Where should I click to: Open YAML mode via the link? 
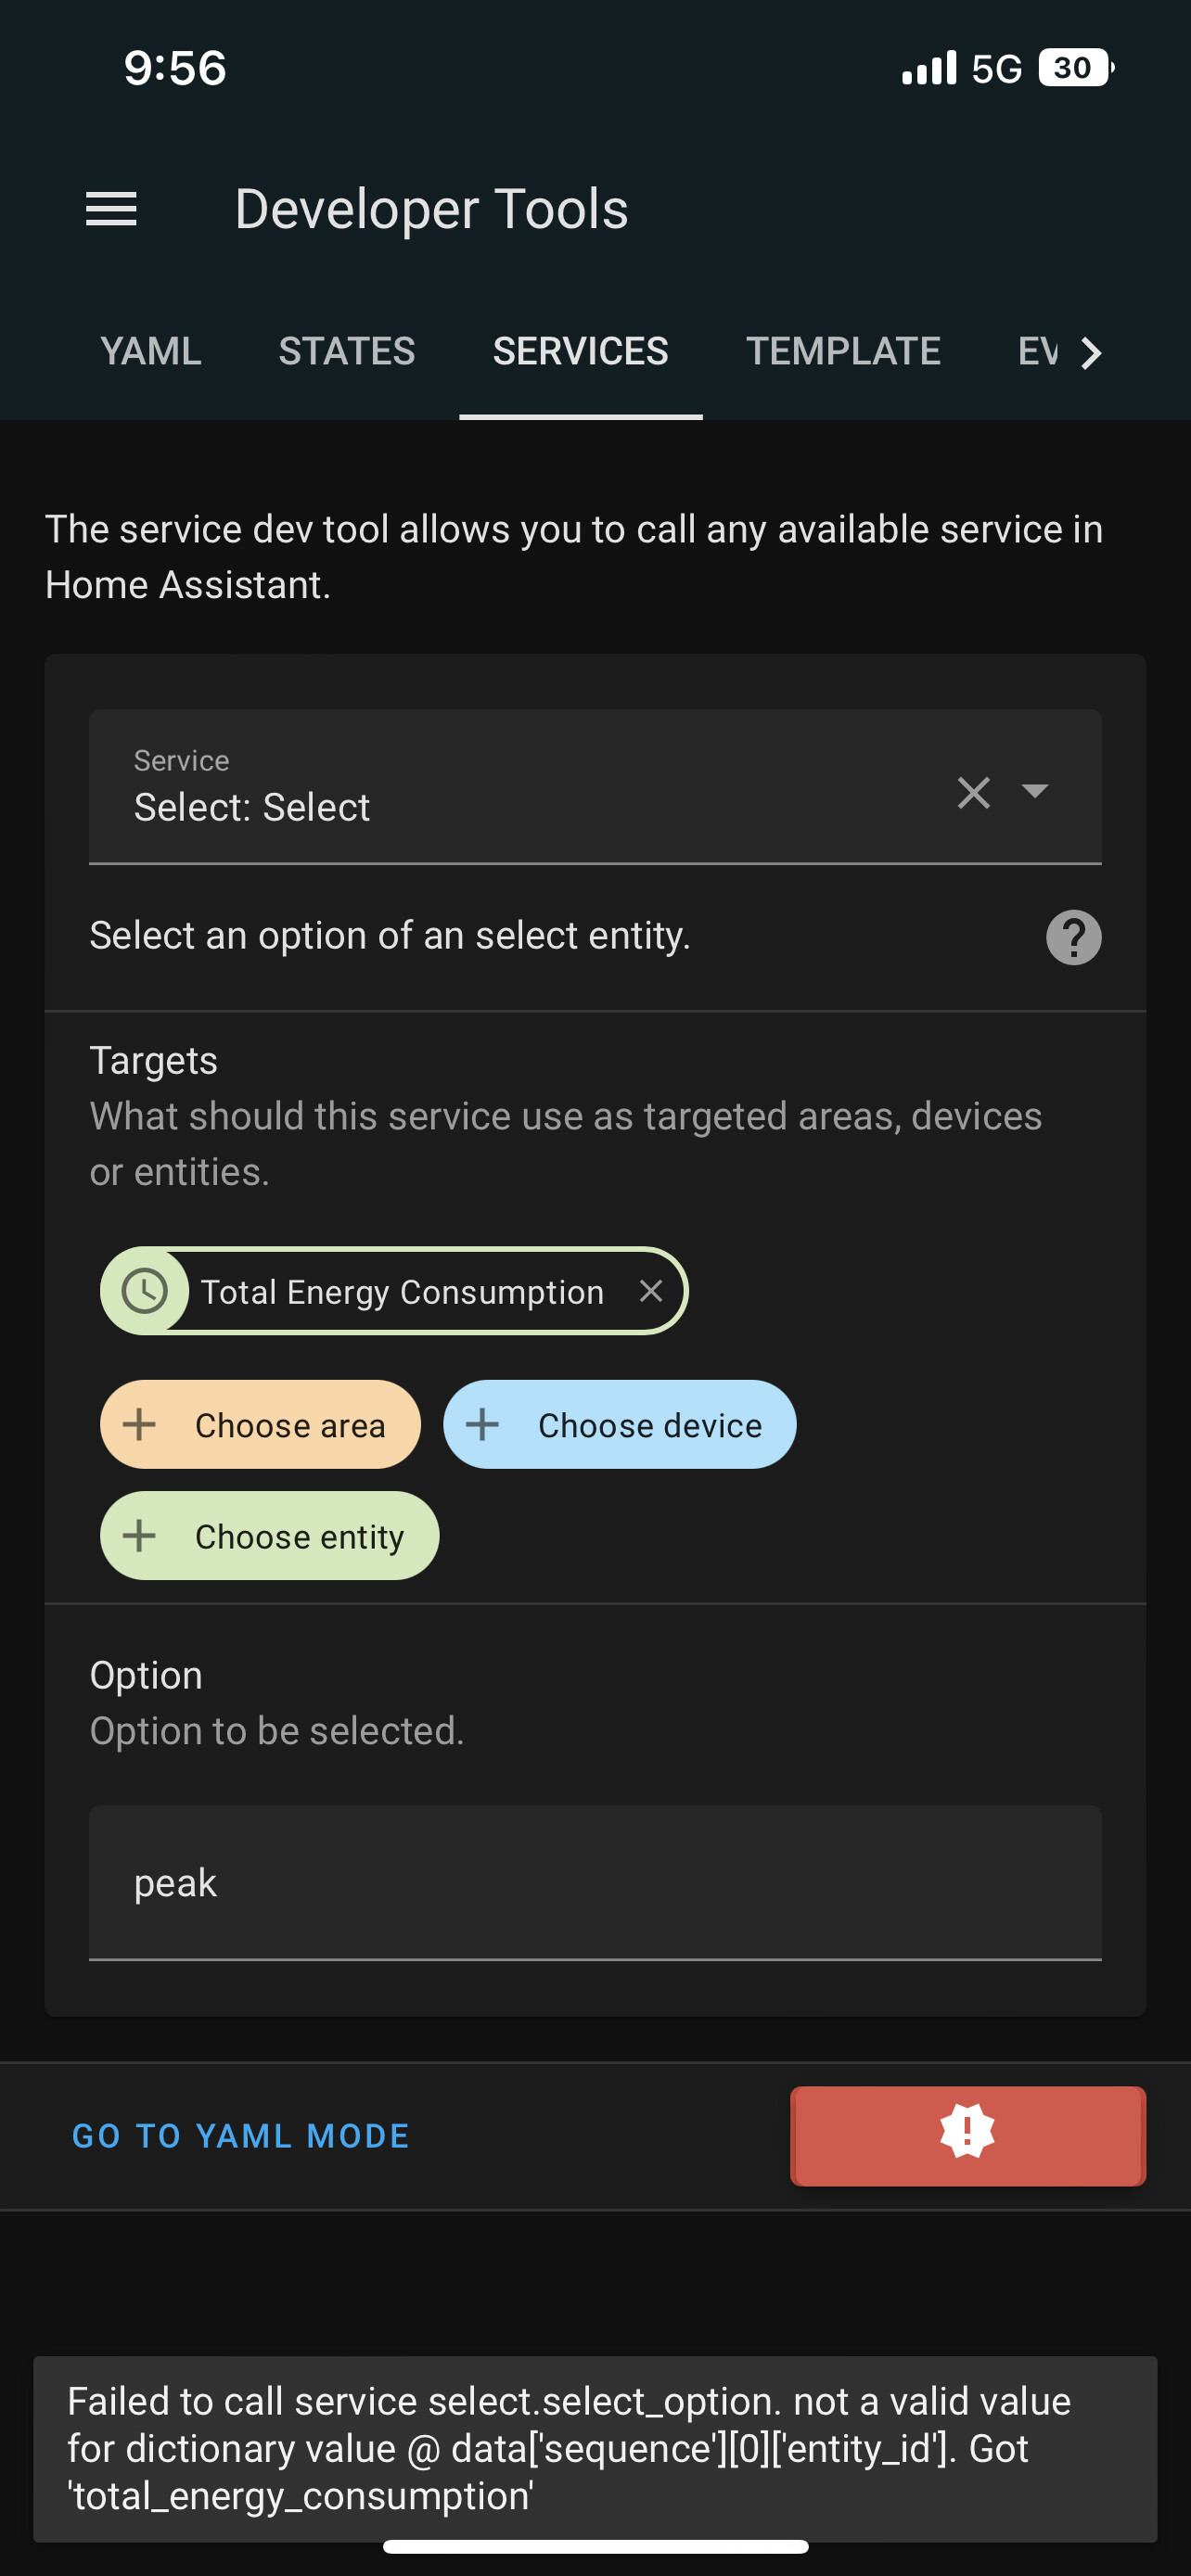click(240, 2135)
